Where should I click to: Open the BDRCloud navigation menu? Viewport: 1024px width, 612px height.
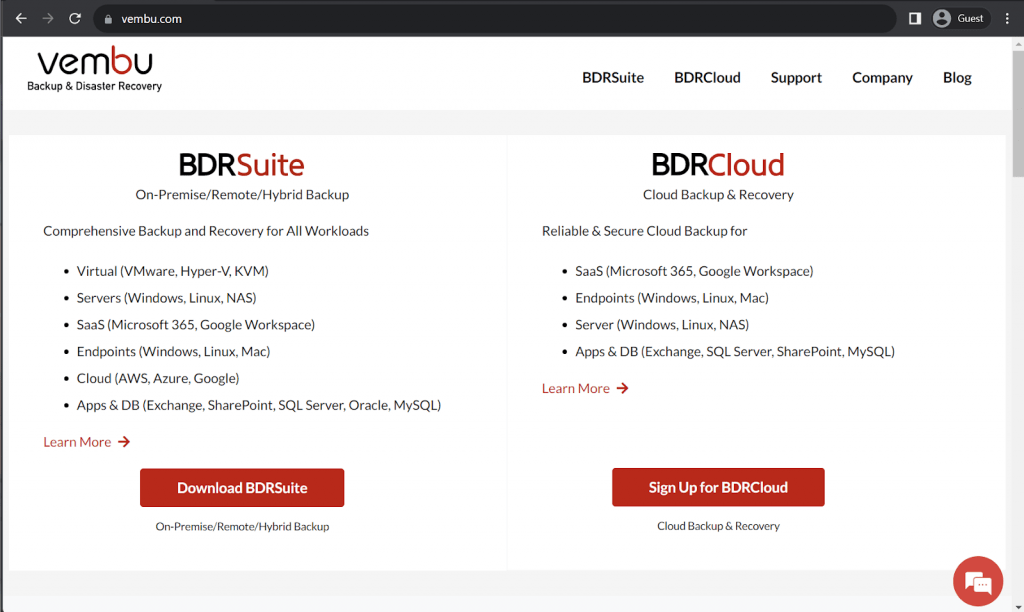(x=707, y=78)
